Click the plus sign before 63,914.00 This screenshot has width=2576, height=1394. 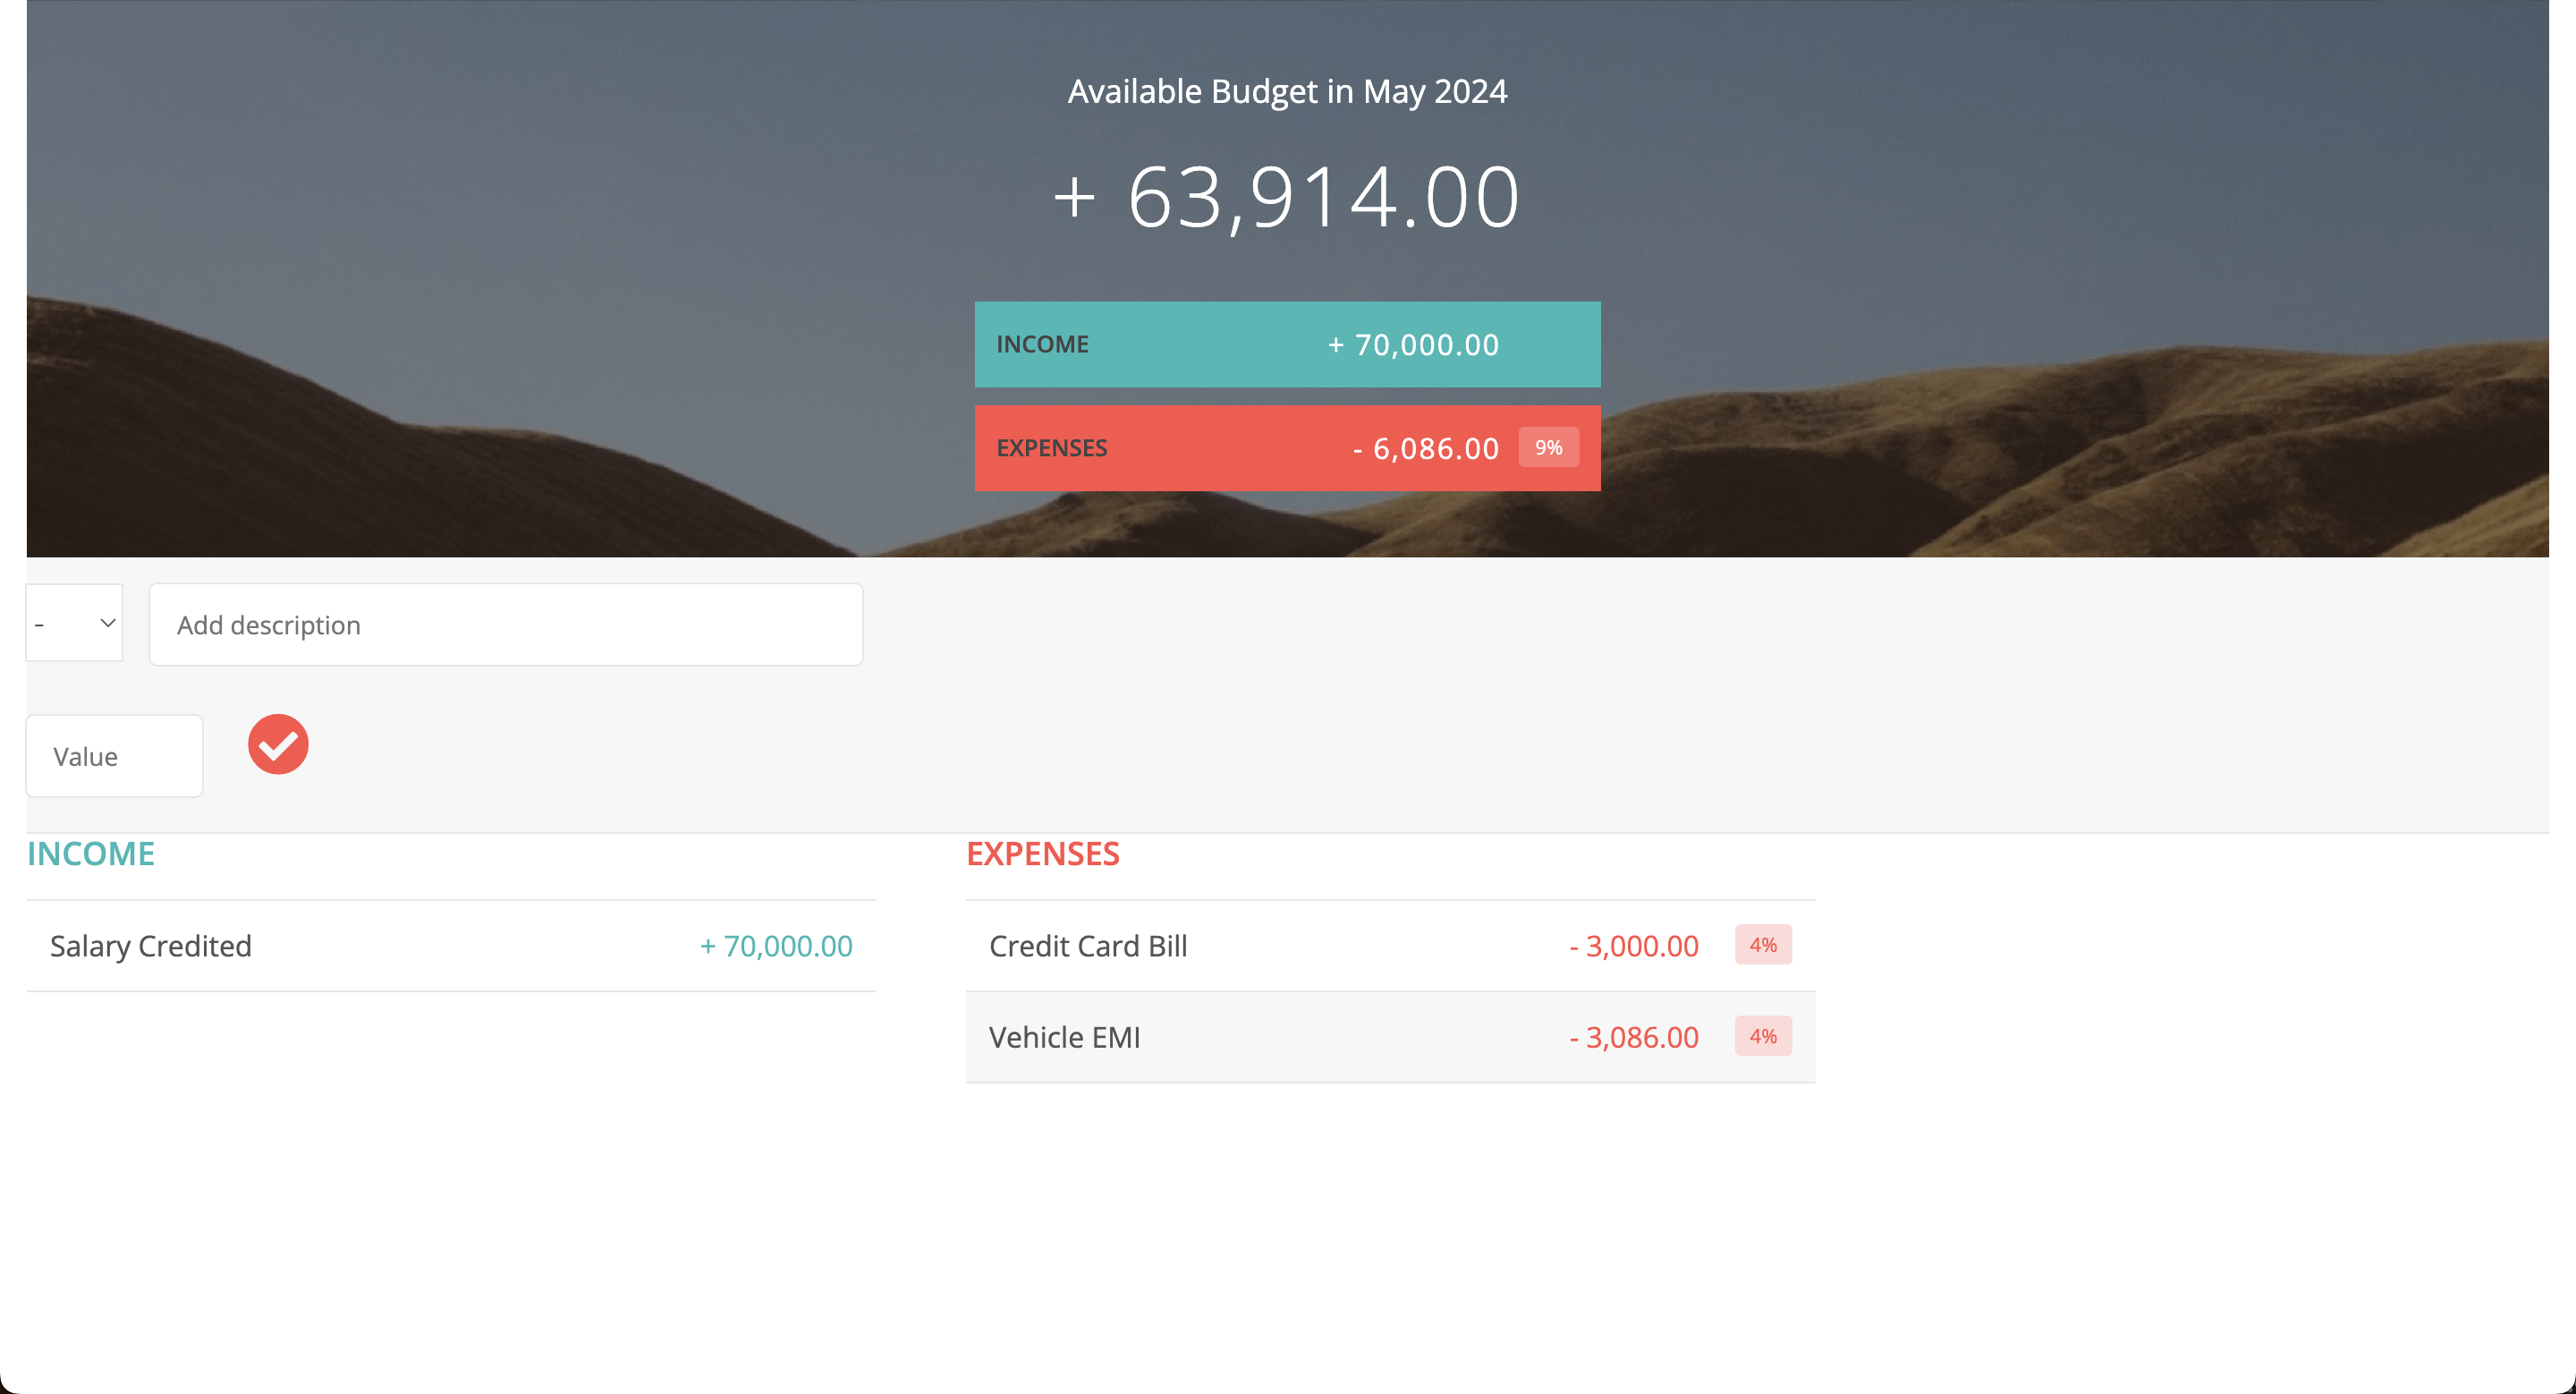(1074, 196)
